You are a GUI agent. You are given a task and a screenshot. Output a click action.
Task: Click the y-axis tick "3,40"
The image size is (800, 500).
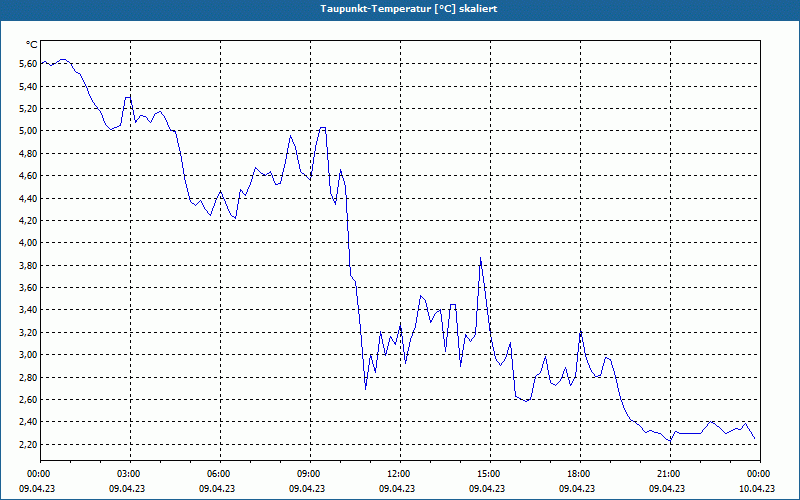tap(29, 310)
